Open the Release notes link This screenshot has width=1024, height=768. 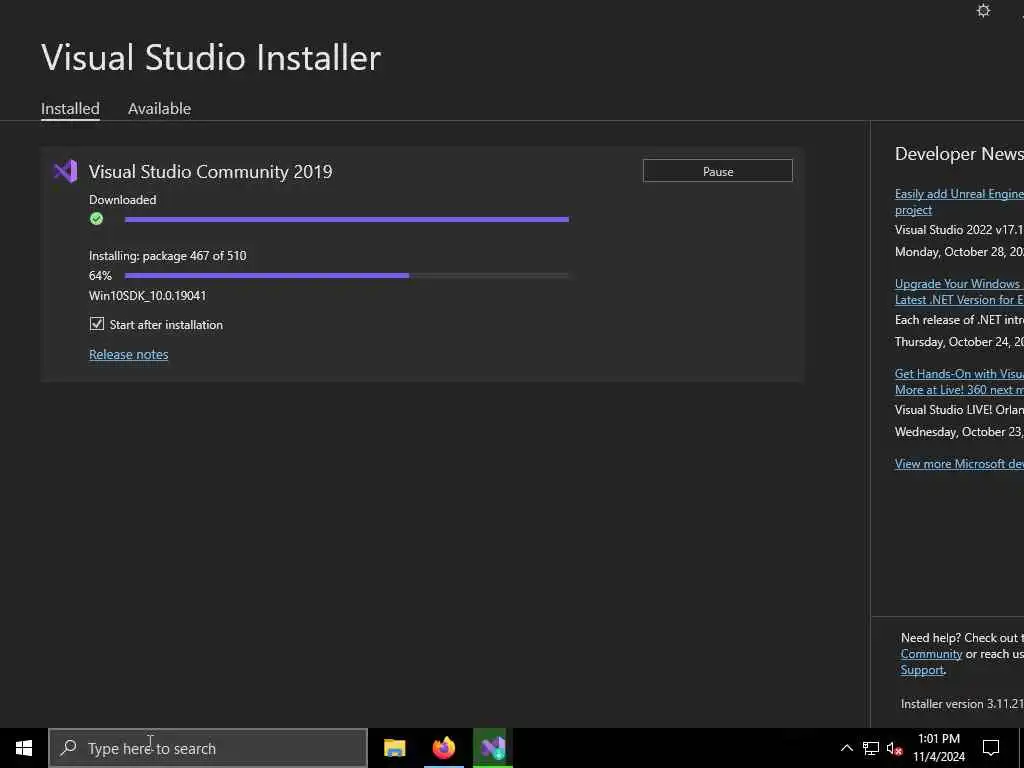(x=129, y=354)
